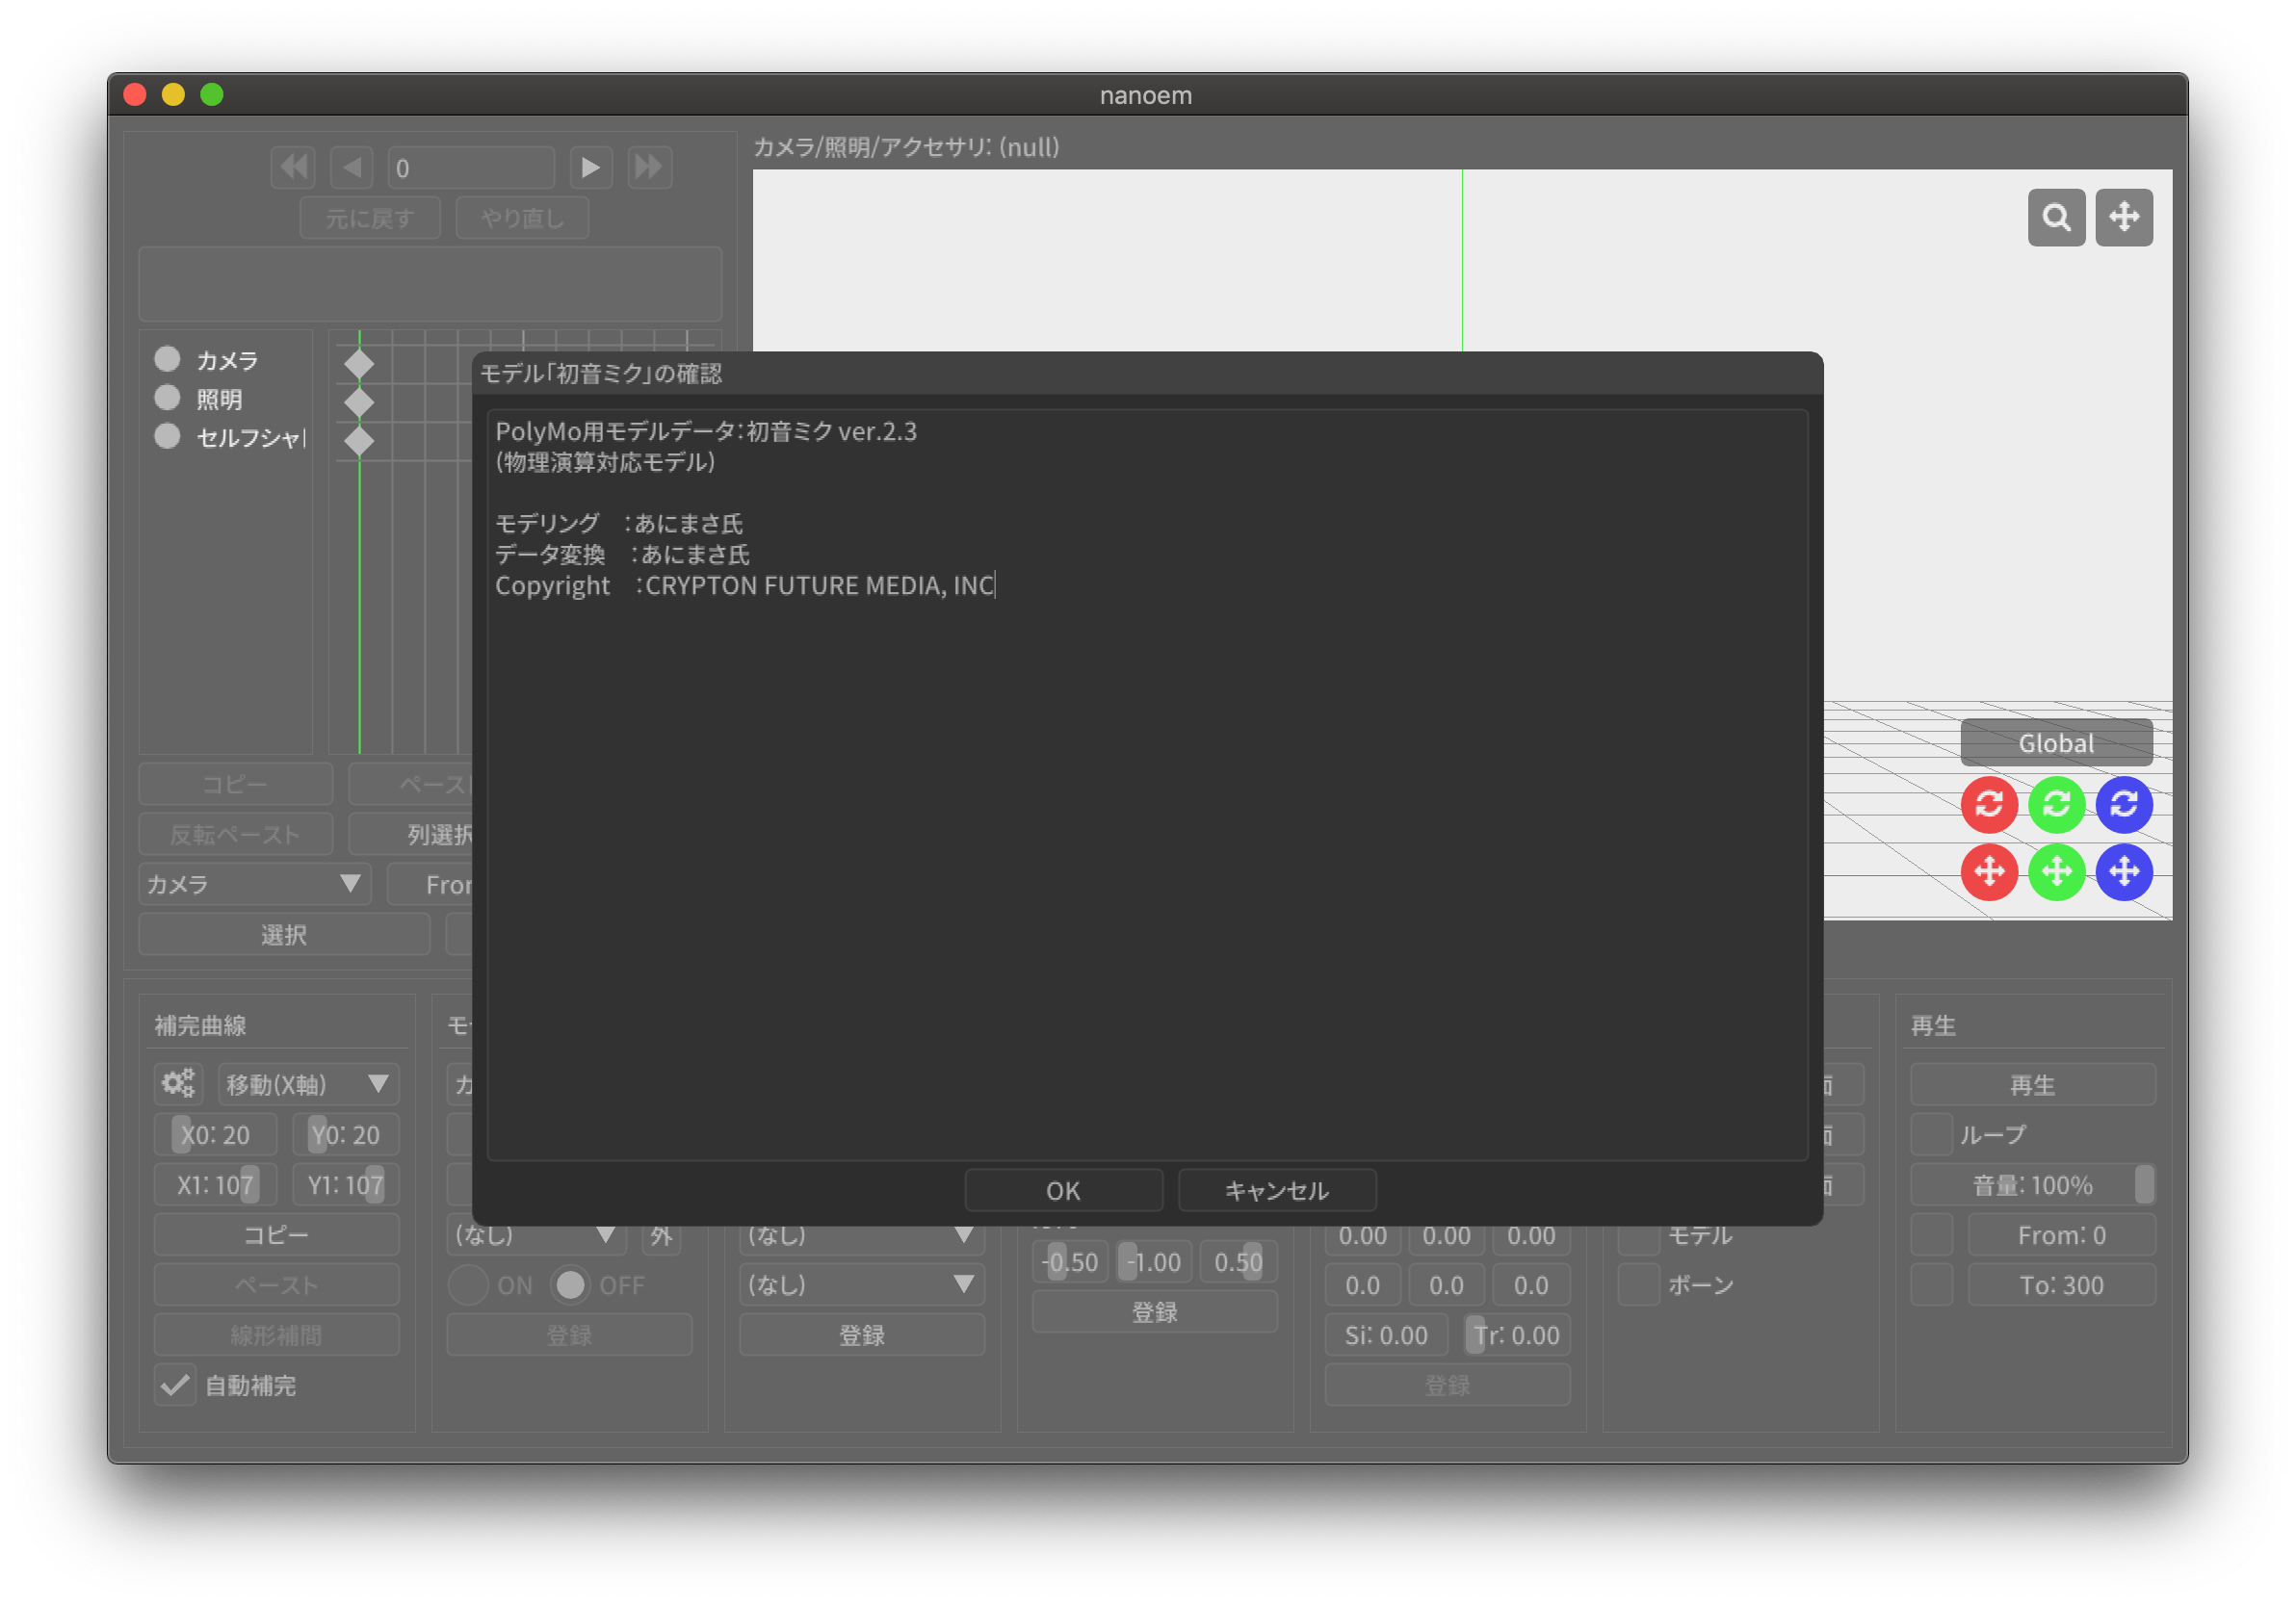Click the red move axis icon
Screen dimensions: 2296x1606
1988,872
